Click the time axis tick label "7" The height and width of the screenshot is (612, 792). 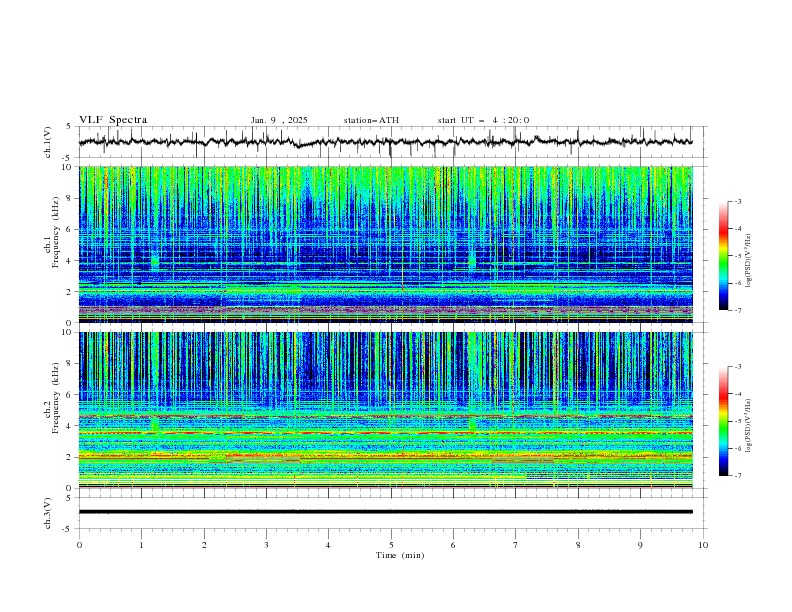516,545
